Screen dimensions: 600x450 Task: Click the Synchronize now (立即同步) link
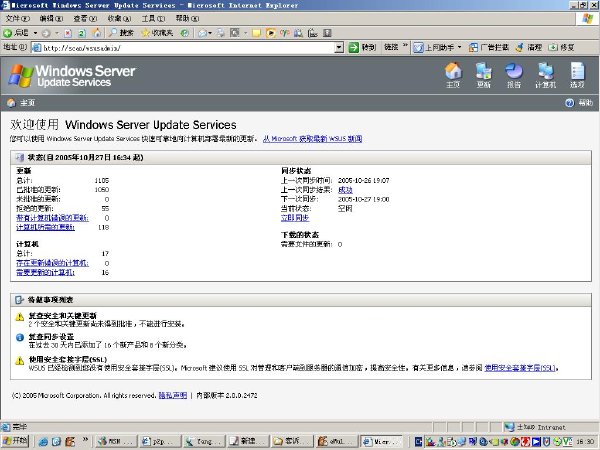[x=295, y=218]
